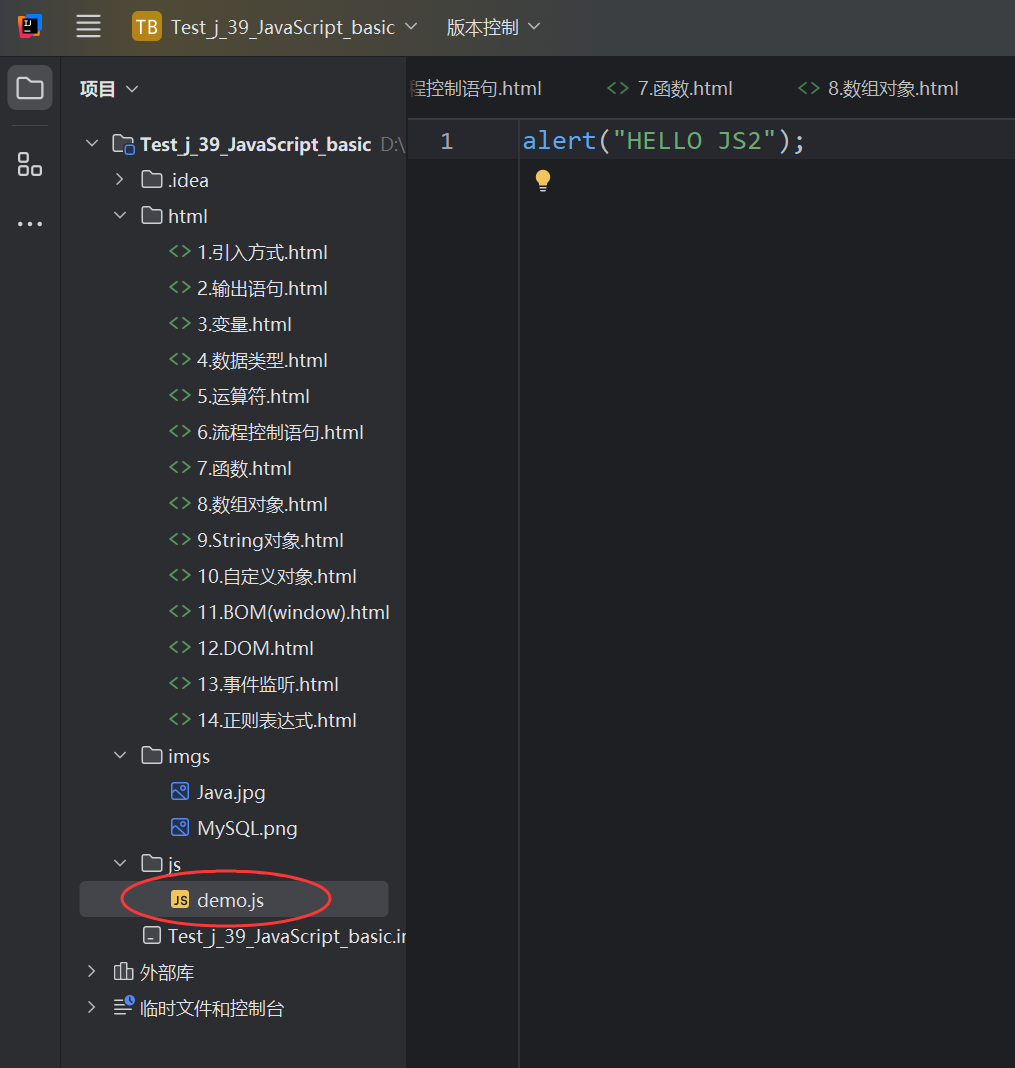Click line number 1 in the gutter

pyautogui.click(x=446, y=140)
